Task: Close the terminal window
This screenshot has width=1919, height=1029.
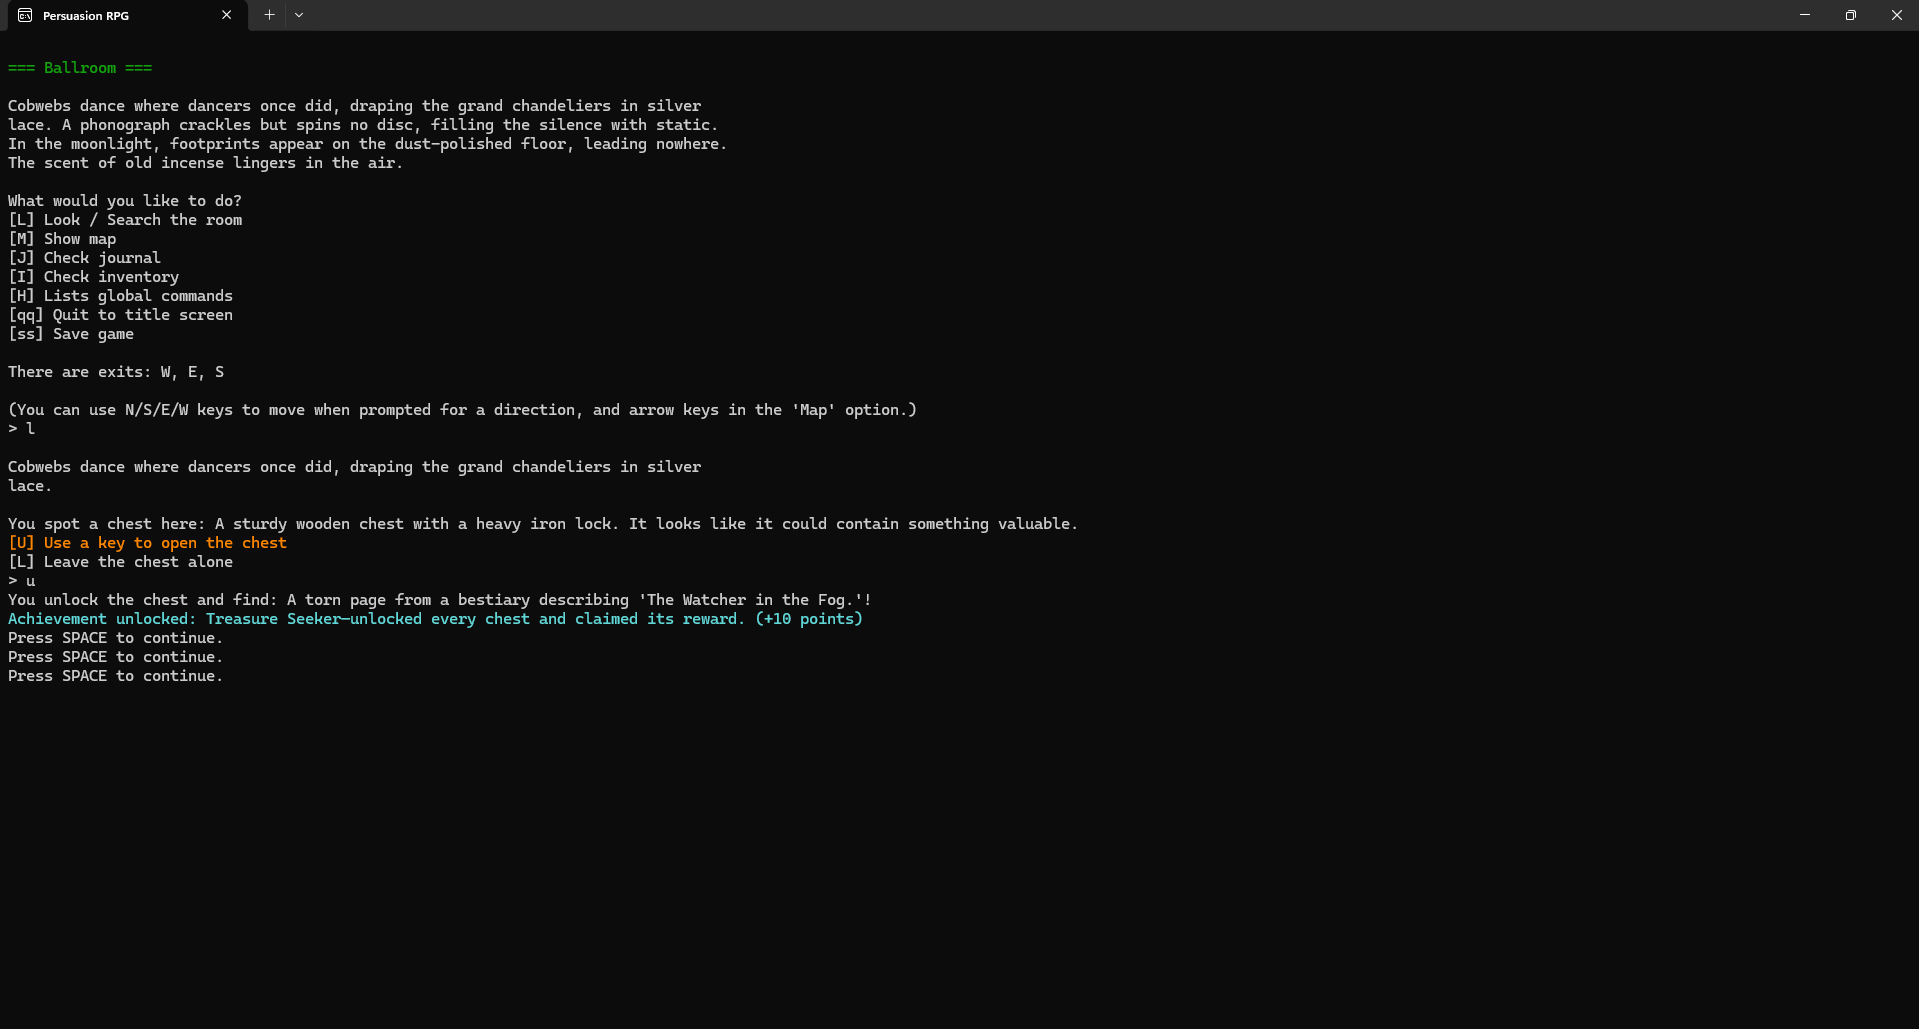Action: [1897, 15]
